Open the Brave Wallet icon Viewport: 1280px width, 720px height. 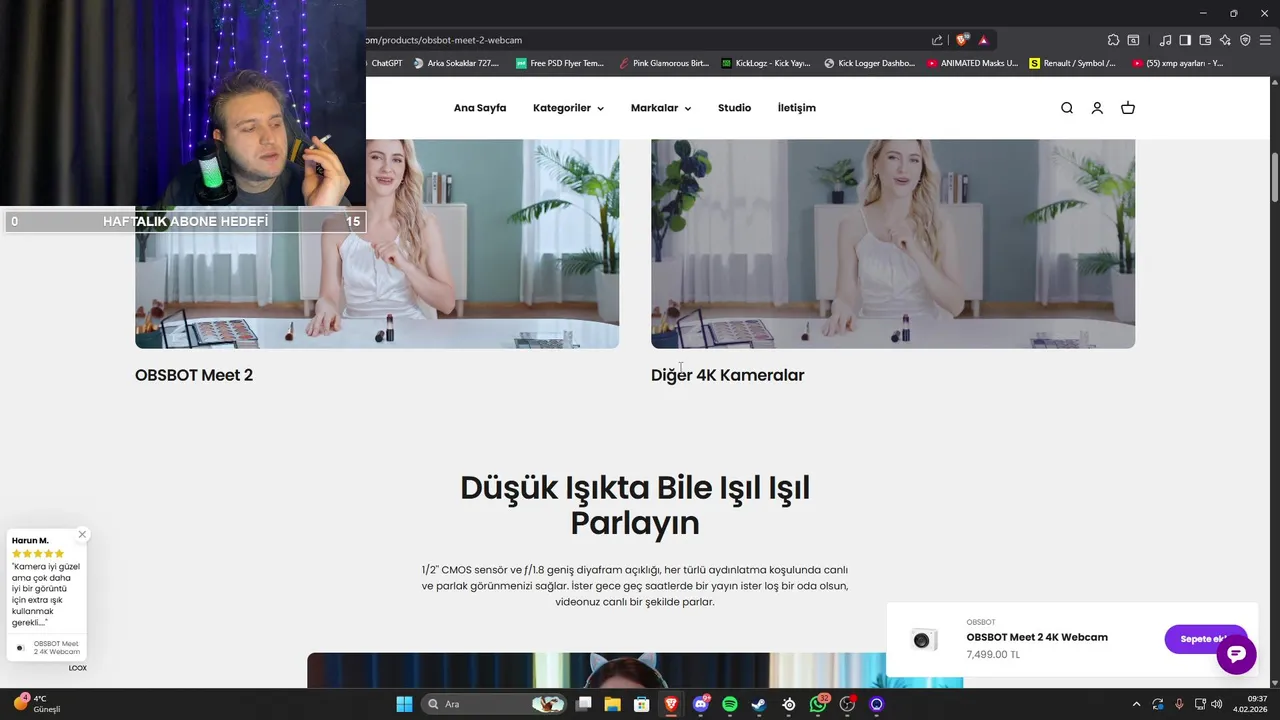[x=1205, y=40]
